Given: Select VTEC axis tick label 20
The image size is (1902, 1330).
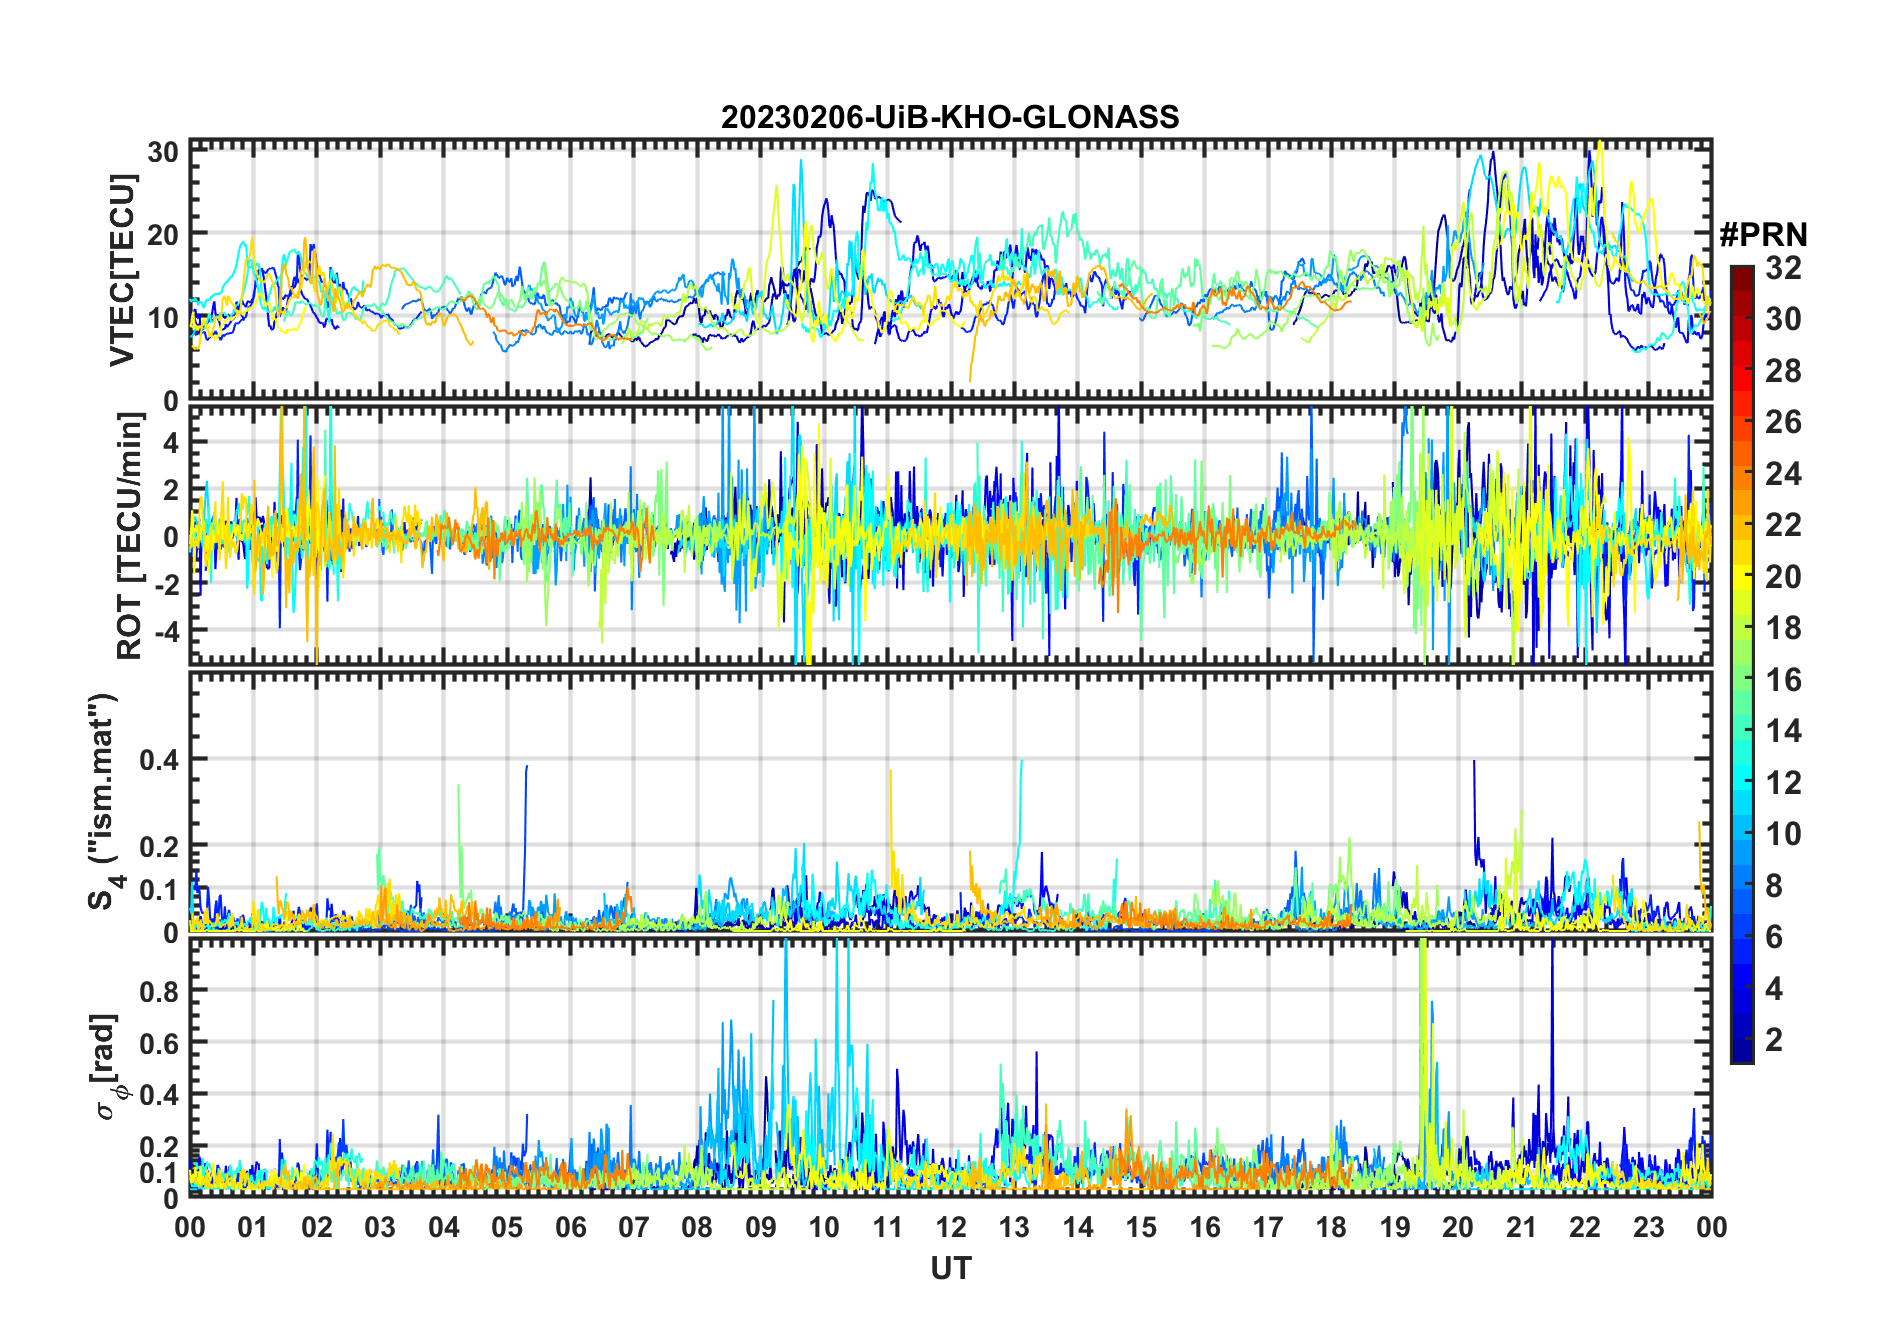Looking at the screenshot, I should pyautogui.click(x=163, y=235).
